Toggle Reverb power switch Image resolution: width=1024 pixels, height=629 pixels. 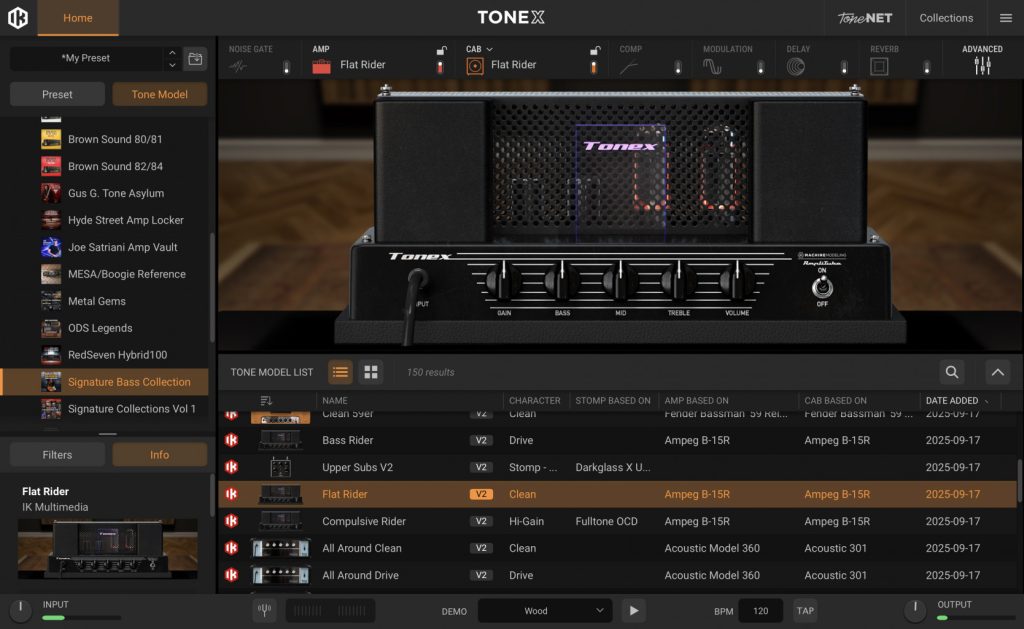927,67
